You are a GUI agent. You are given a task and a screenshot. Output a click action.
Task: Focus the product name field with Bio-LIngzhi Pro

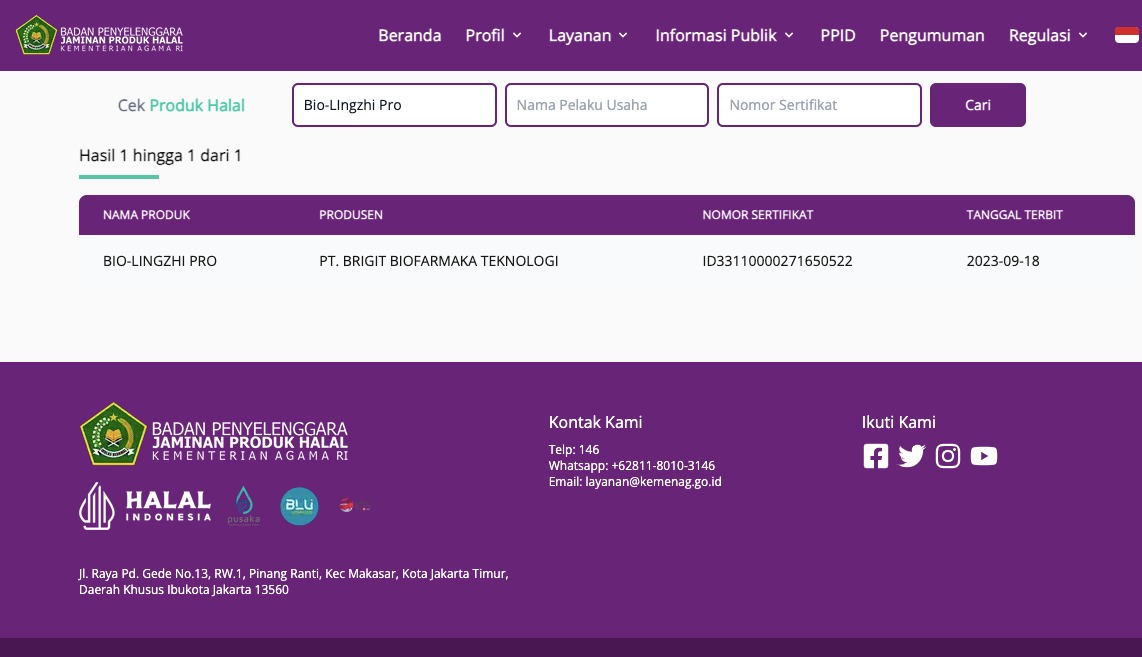394,105
